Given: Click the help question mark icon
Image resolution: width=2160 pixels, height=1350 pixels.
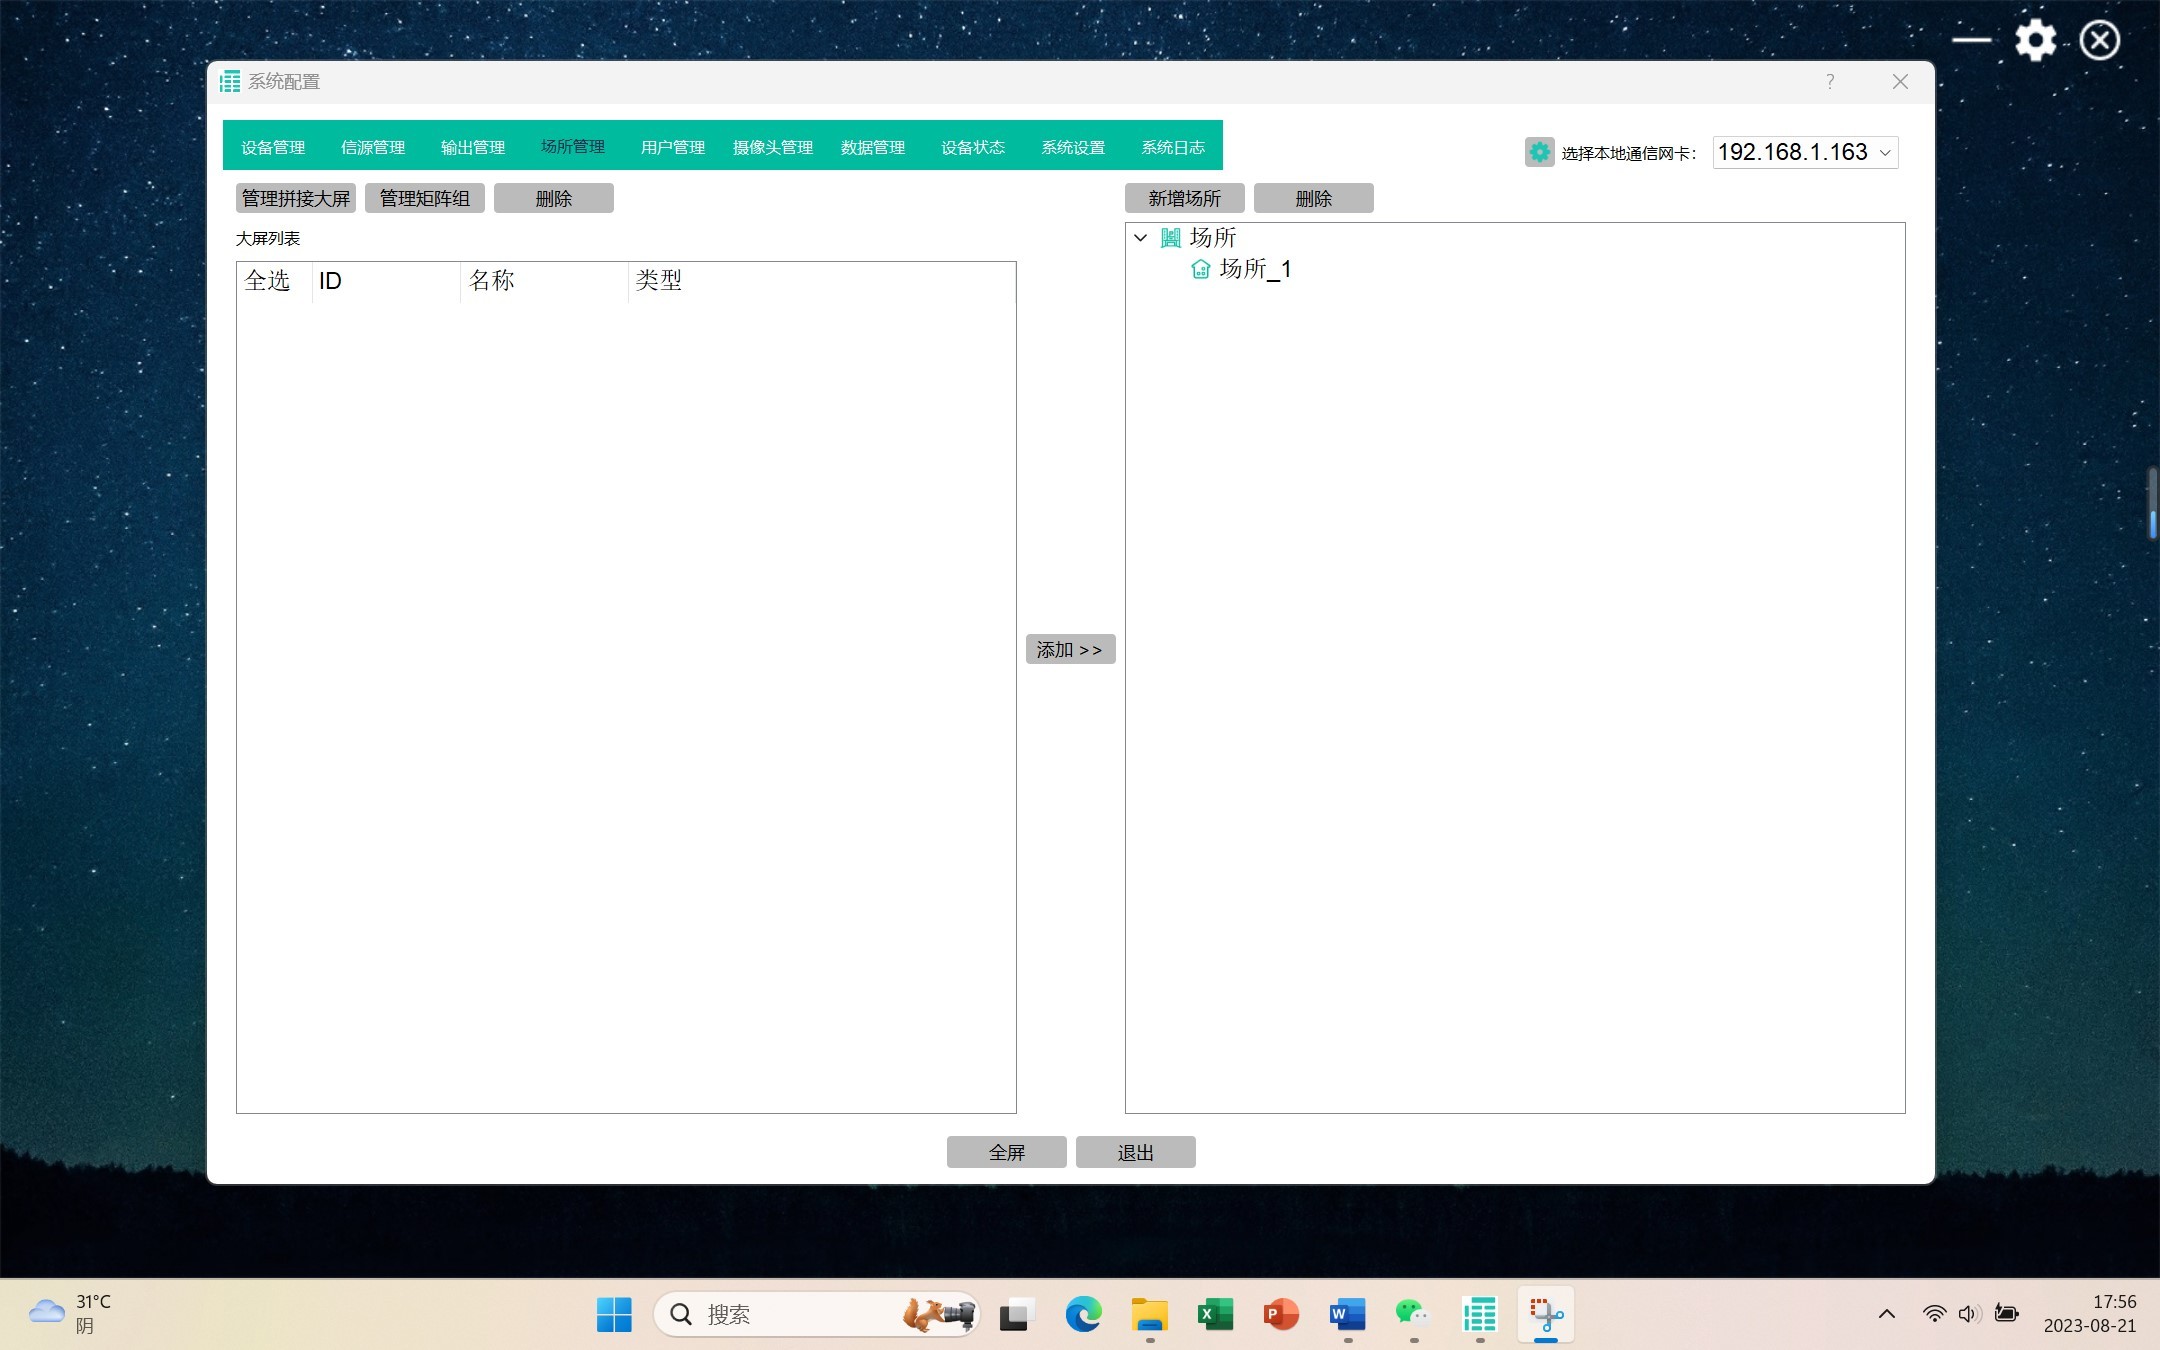Looking at the screenshot, I should (1829, 82).
